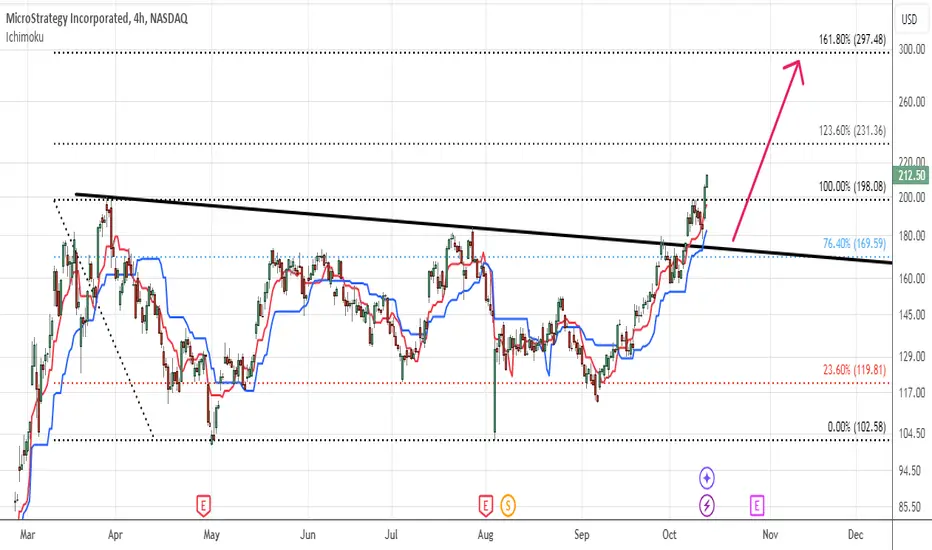Select the 161.80% (297.48) Fibonacci label
Screen dimensions: 932x550
click(x=852, y=39)
